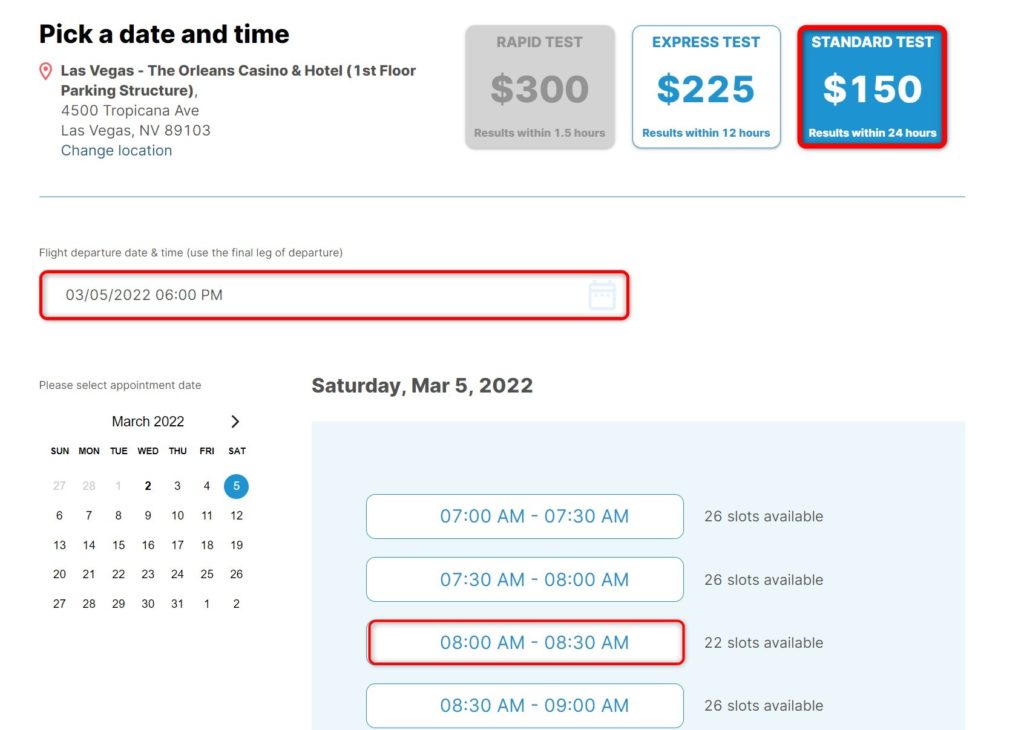Select the Rapid Test $300 option
Image resolution: width=1024 pixels, height=730 pixels.
click(540, 87)
